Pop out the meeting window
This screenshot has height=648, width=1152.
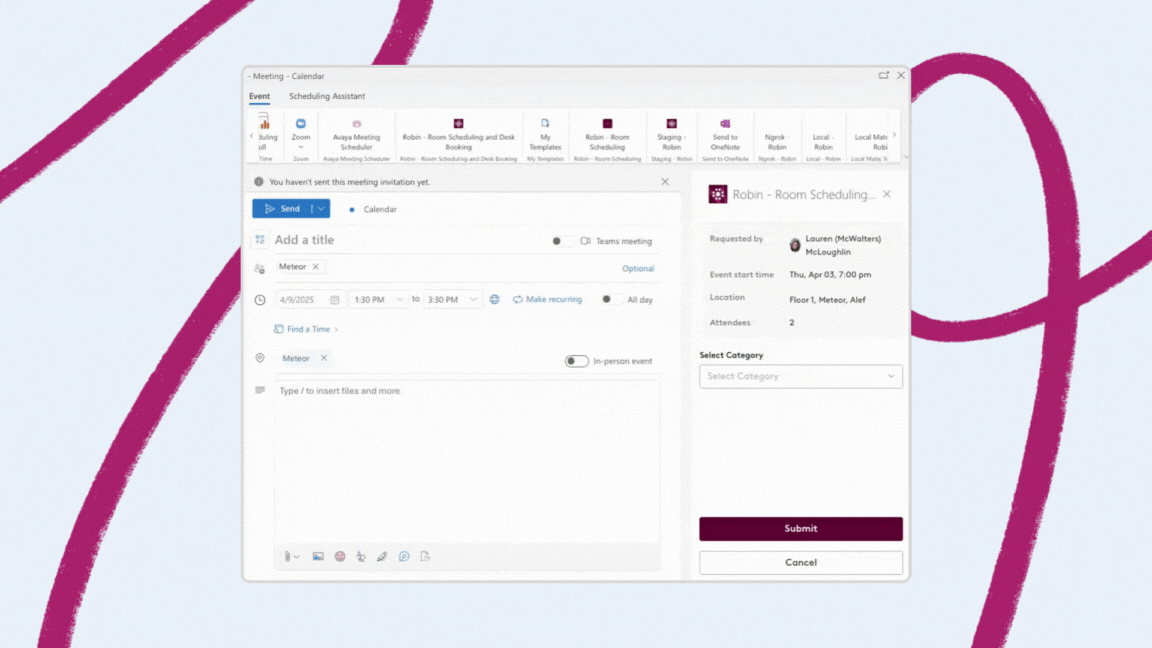pos(884,75)
